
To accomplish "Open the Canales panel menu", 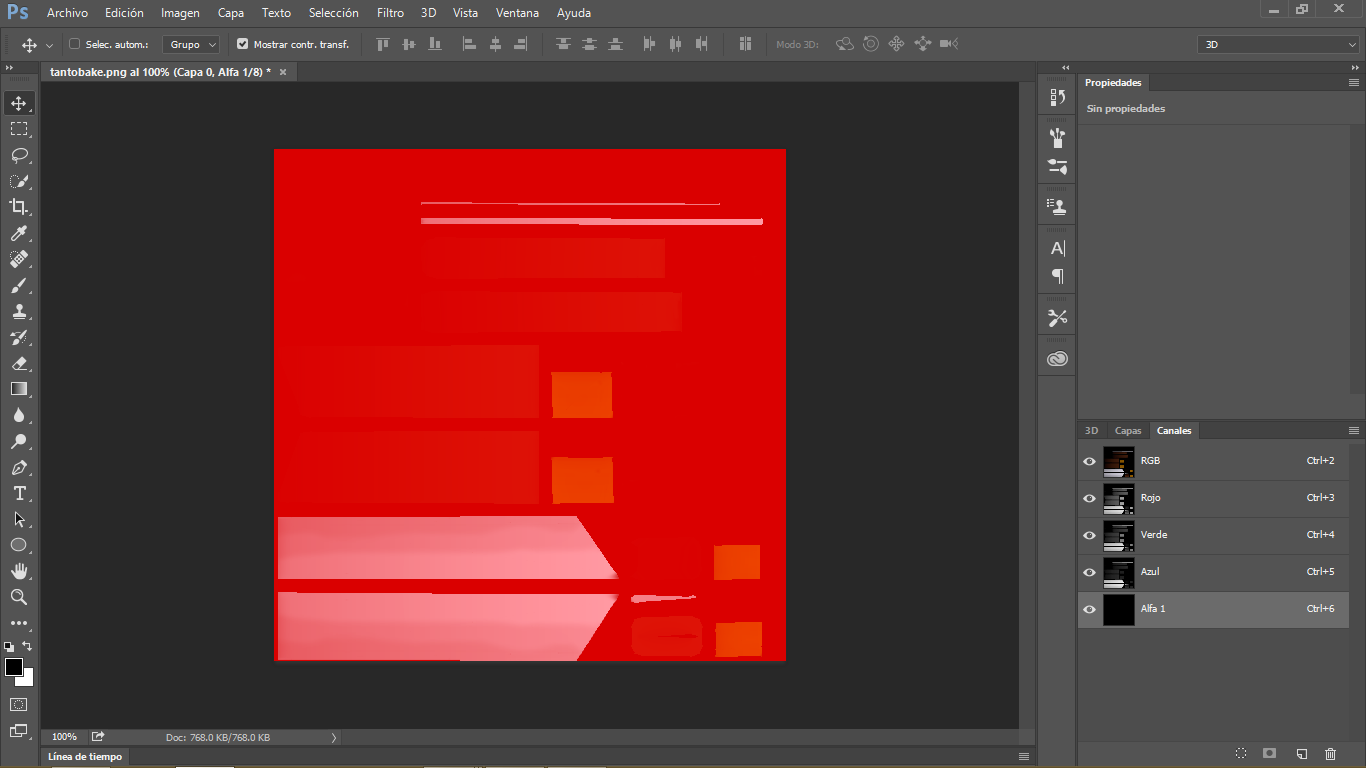I will 1355,431.
